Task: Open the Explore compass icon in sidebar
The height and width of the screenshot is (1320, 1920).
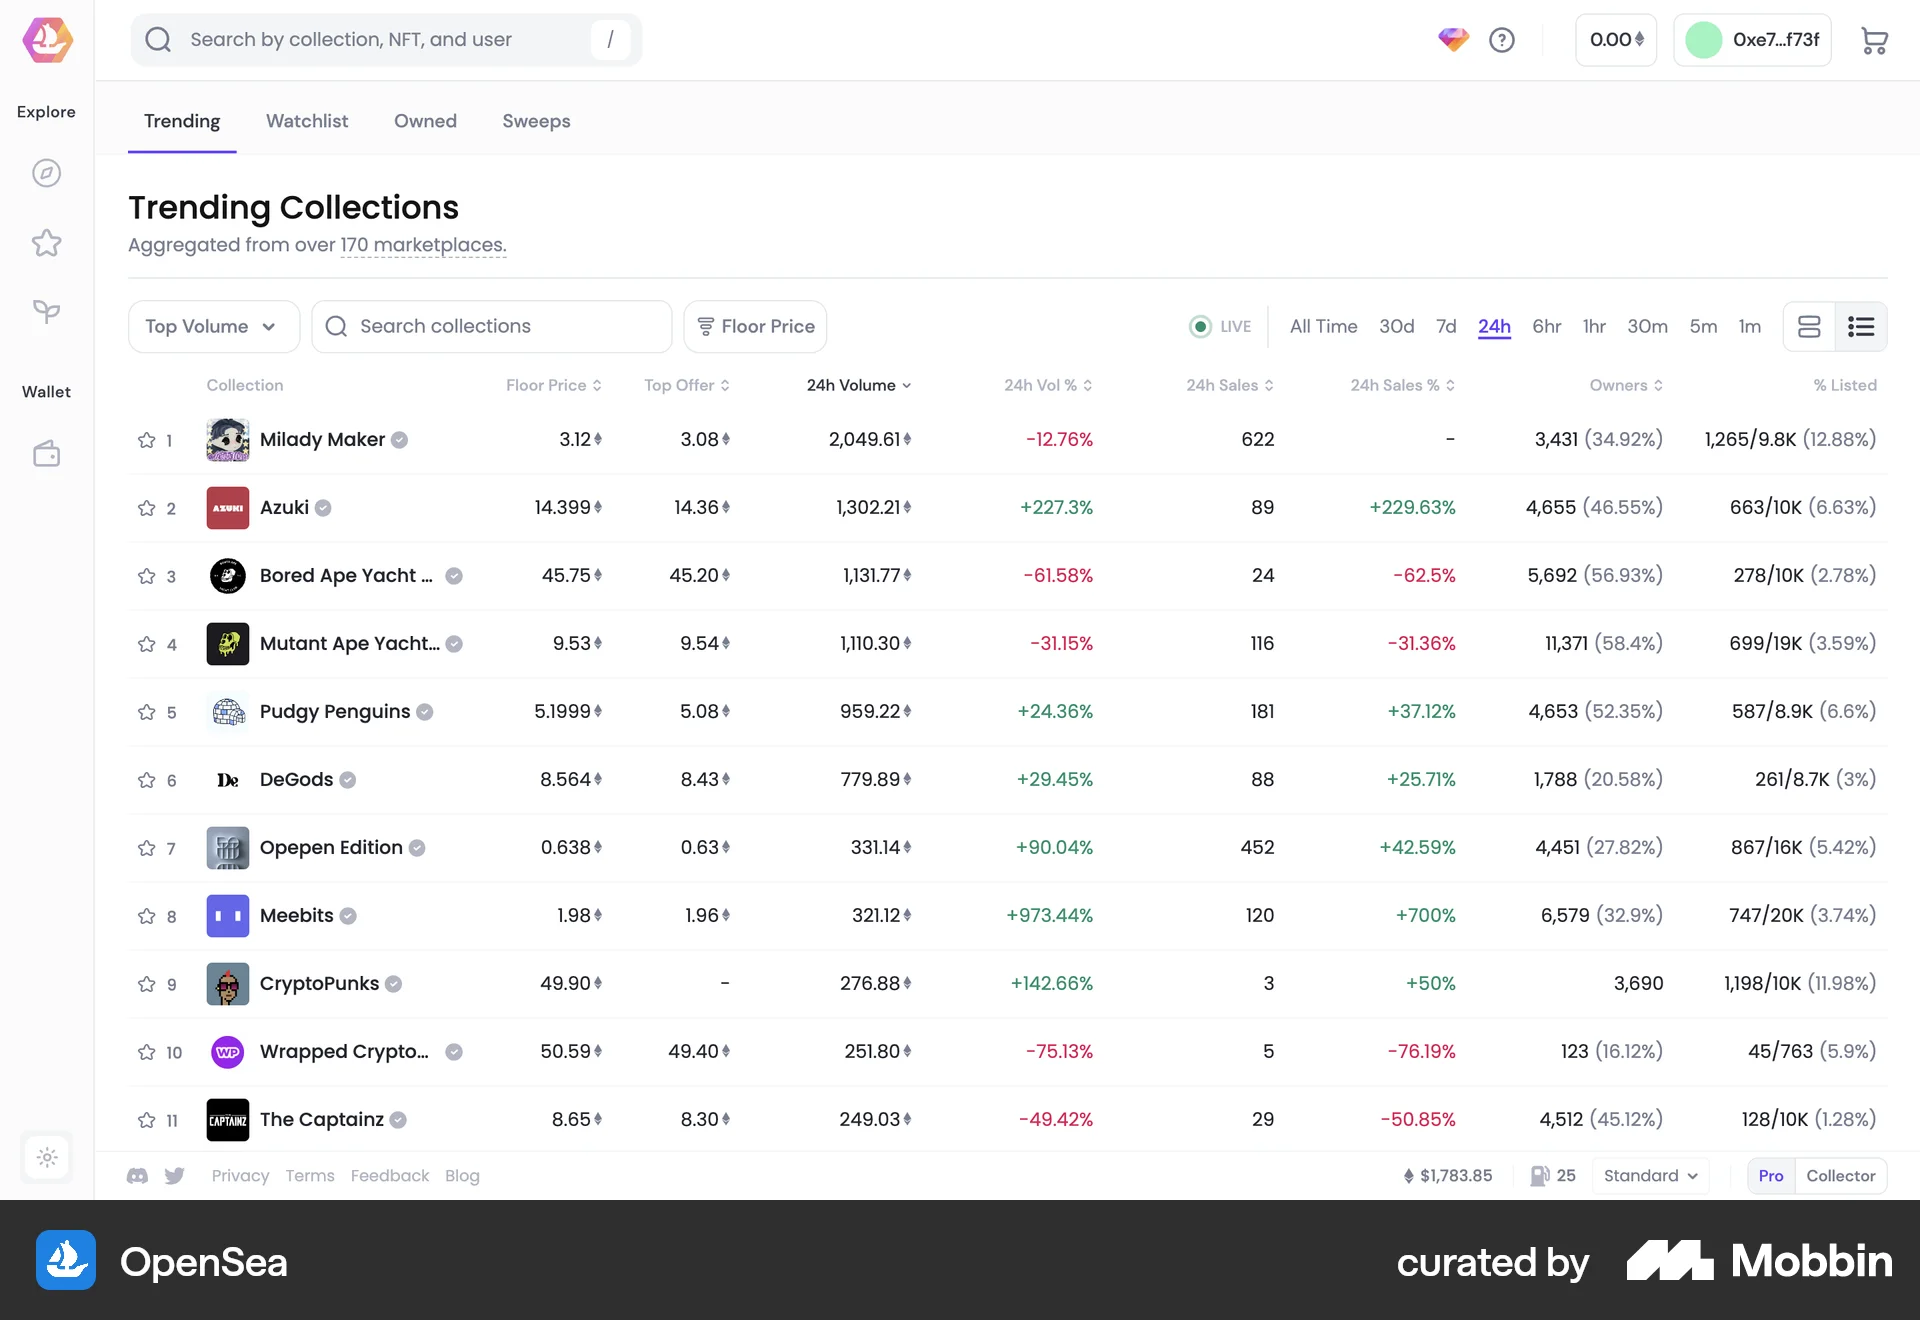Action: click(x=46, y=172)
